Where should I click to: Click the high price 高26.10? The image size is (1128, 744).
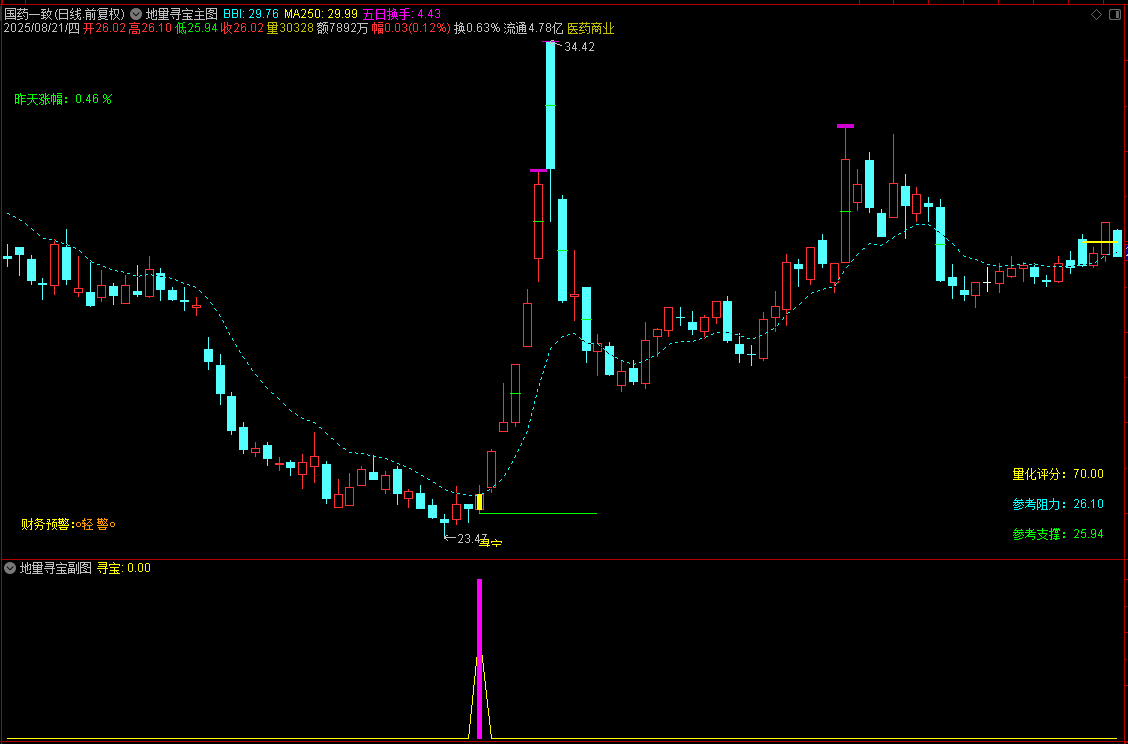pyautogui.click(x=150, y=29)
